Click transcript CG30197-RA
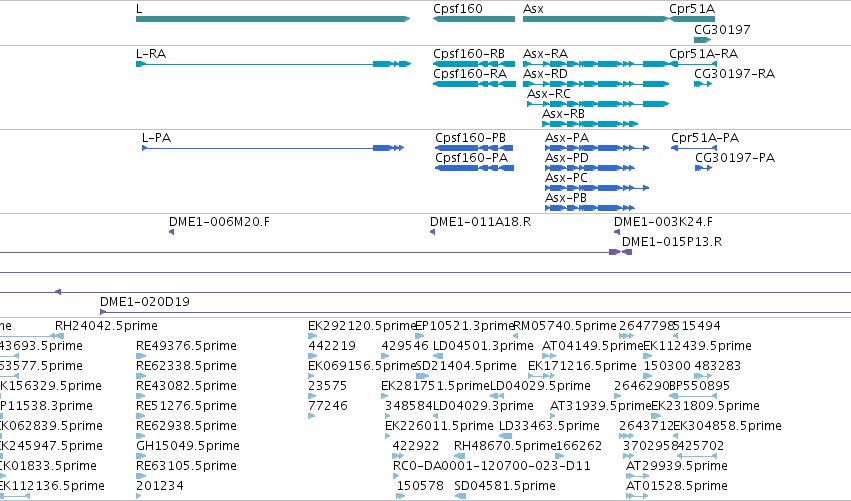The height and width of the screenshot is (501, 851). pyautogui.click(x=703, y=84)
